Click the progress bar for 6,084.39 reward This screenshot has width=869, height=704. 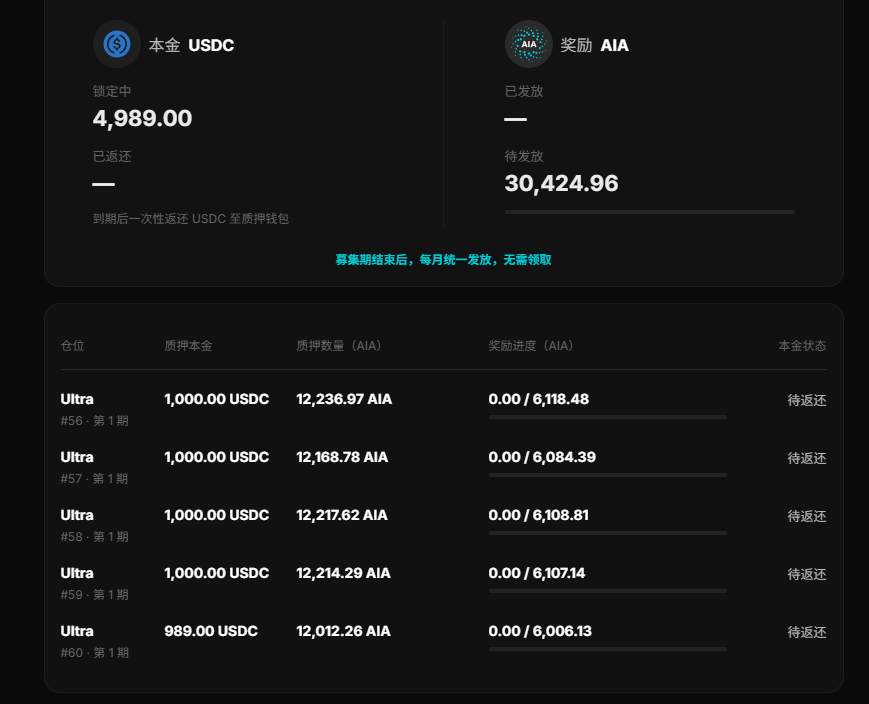click(x=607, y=475)
